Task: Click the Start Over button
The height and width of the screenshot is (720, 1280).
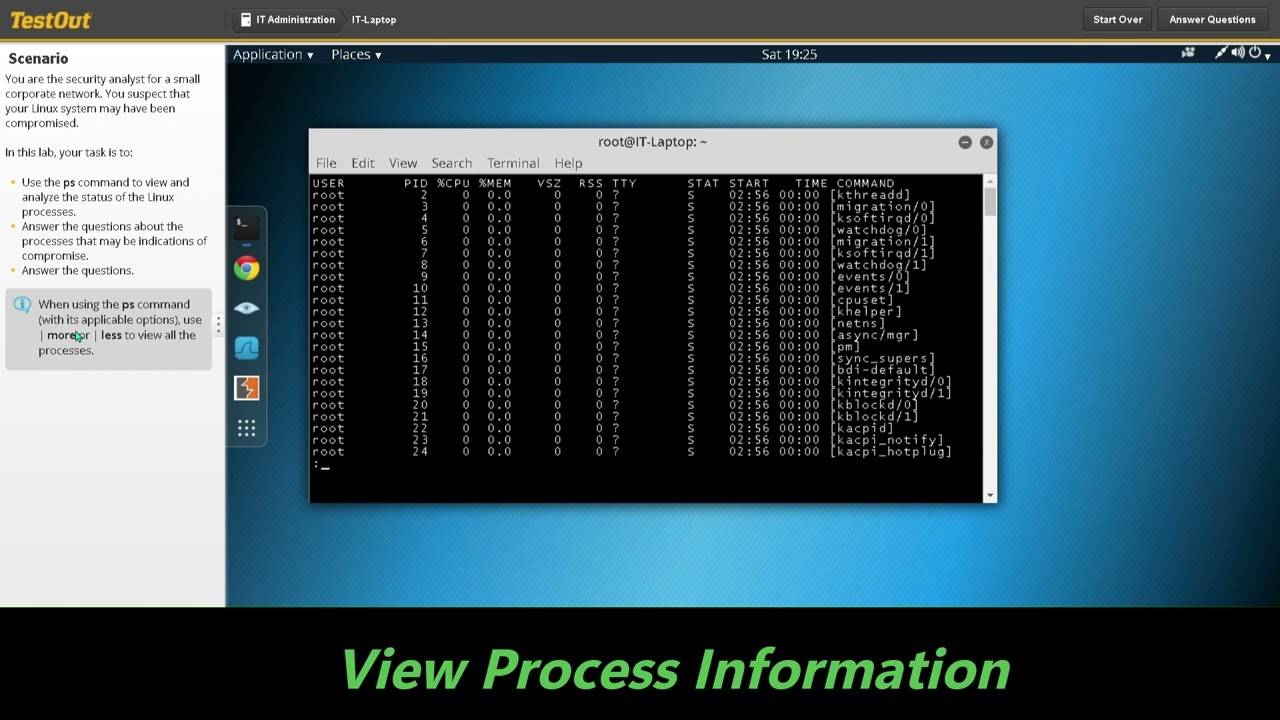Action: click(1117, 20)
